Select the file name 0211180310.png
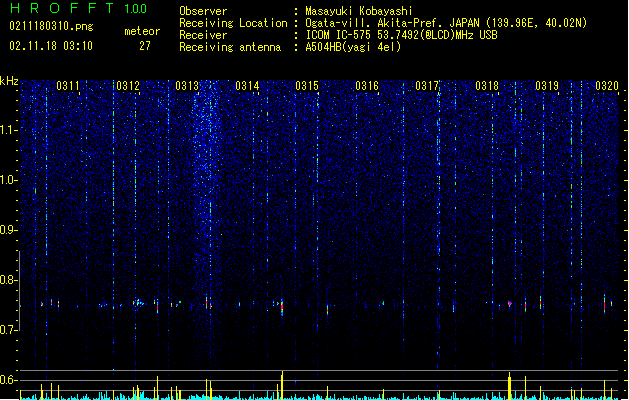This screenshot has height=400, width=629. [x=51, y=27]
